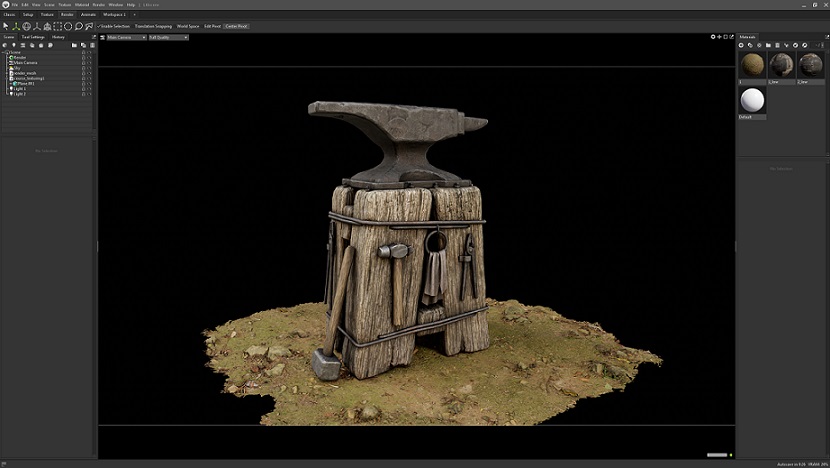The width and height of the screenshot is (830, 468).
Task: Create a new material in the Materials panel
Action: click(741, 45)
